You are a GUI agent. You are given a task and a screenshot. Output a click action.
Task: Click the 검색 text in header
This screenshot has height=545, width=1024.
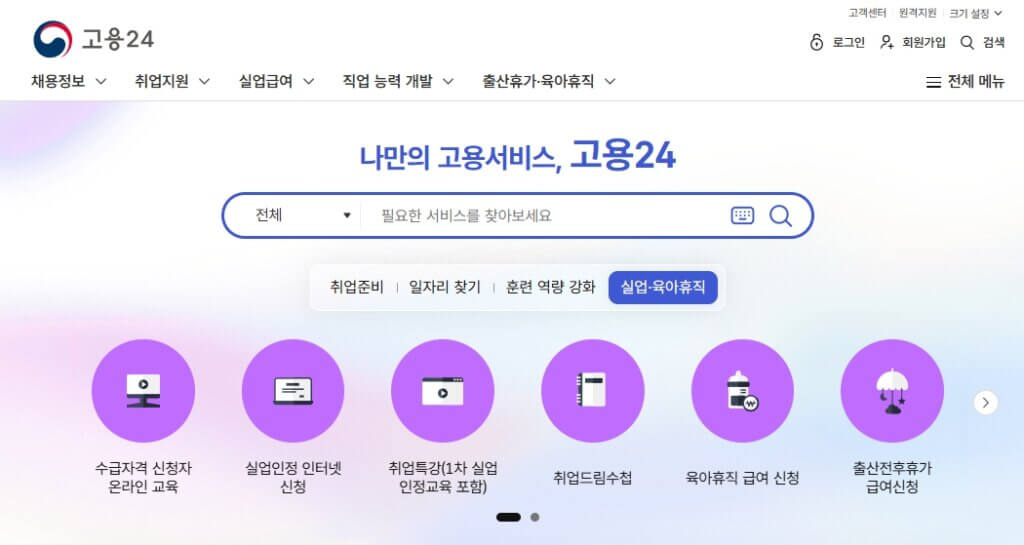point(994,42)
